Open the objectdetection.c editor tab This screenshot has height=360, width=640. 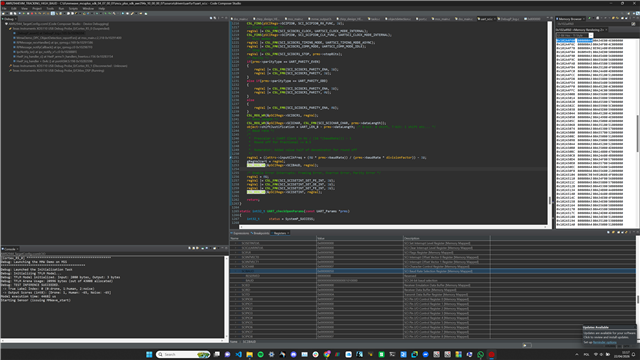click(398, 19)
